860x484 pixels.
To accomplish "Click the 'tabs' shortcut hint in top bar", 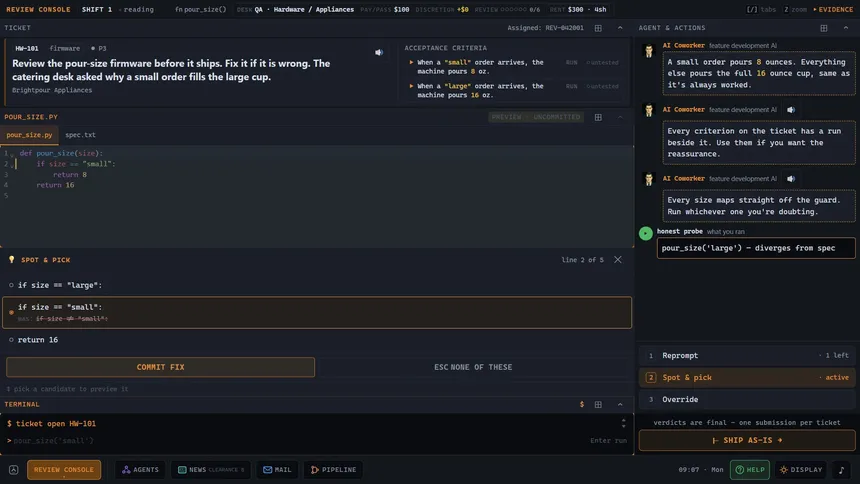I will click(761, 9).
